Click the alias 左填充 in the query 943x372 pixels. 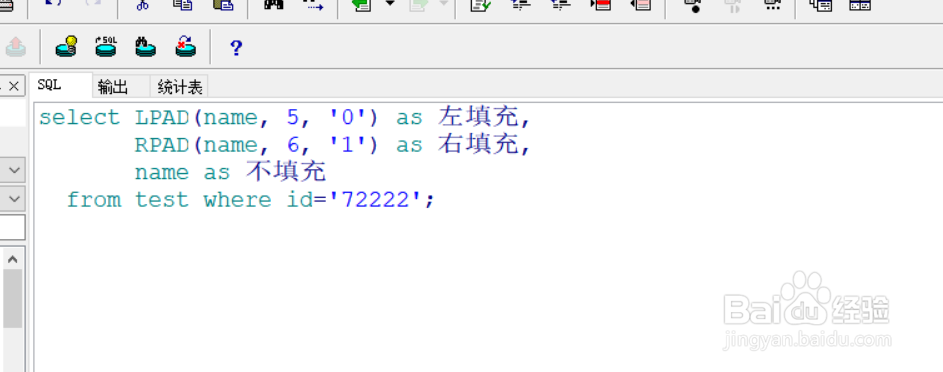(479, 117)
